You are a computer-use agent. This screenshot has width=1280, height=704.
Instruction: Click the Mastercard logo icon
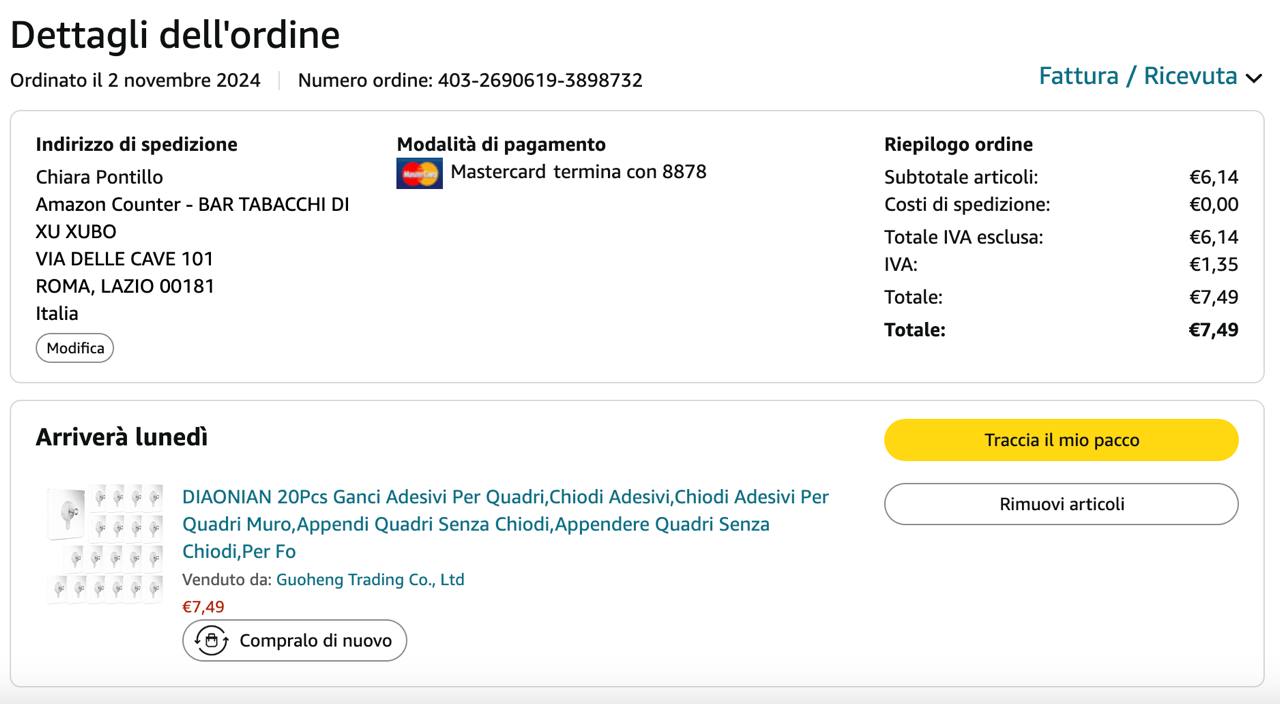pyautogui.click(x=419, y=173)
